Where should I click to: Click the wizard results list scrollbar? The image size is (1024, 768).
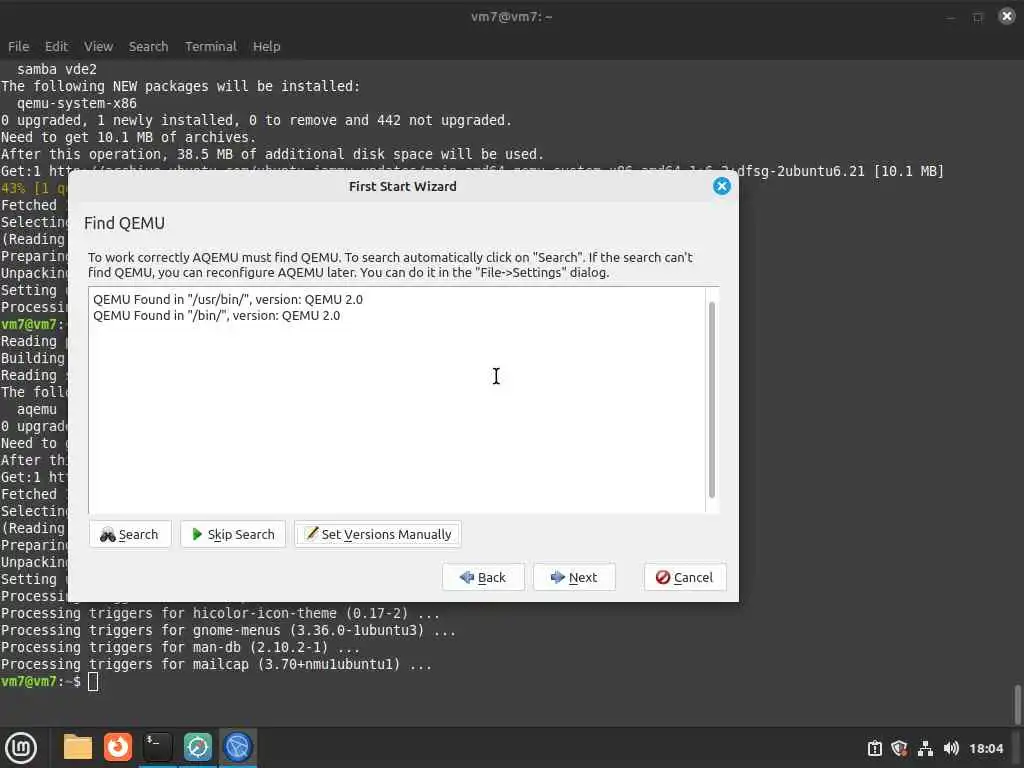tap(712, 400)
